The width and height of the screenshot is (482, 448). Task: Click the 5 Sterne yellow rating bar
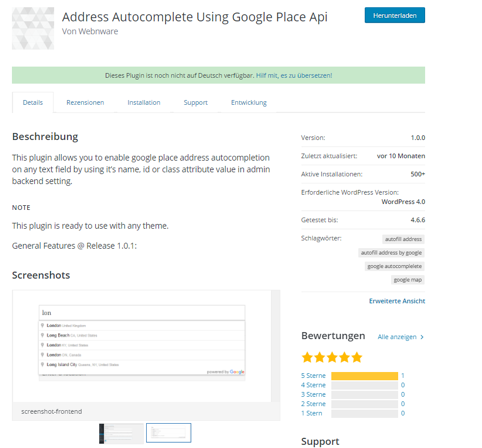click(x=364, y=376)
